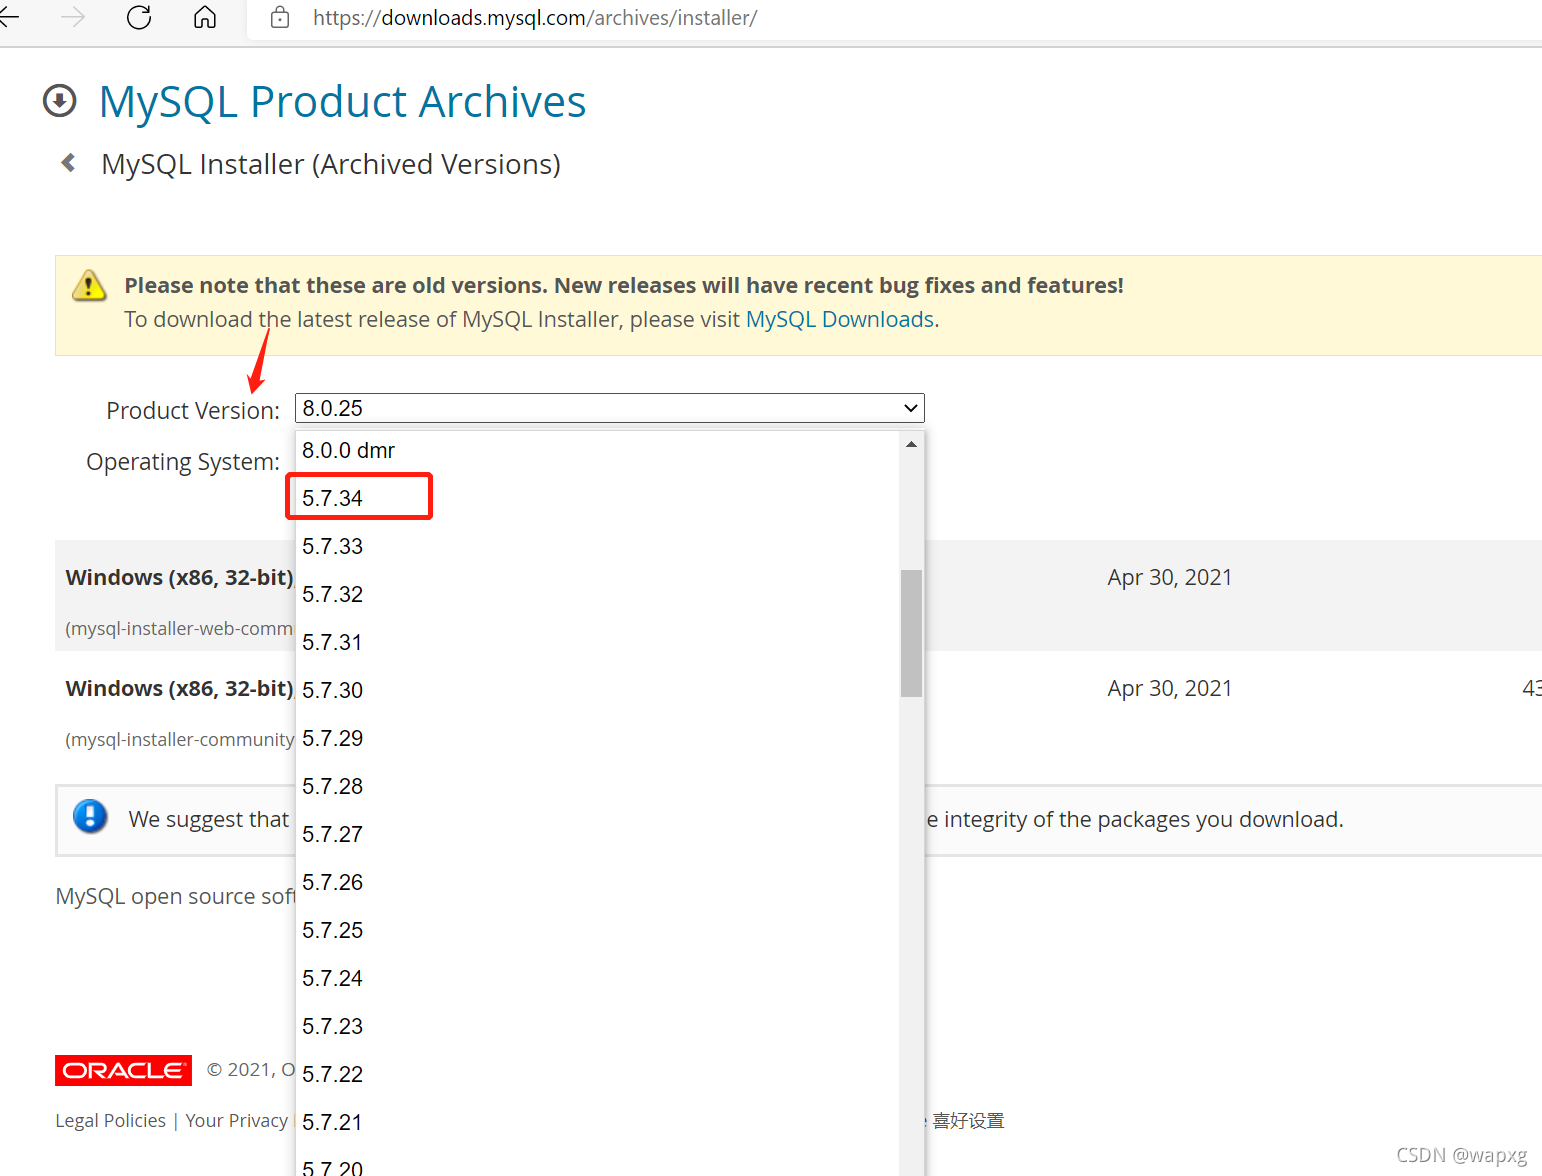Open Your Privacy footer link
The width and height of the screenshot is (1542, 1176).
[x=236, y=1121]
